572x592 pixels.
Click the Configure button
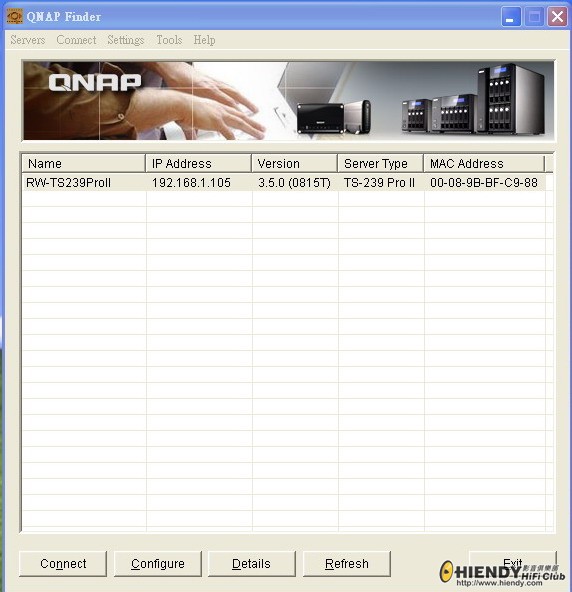(x=158, y=564)
